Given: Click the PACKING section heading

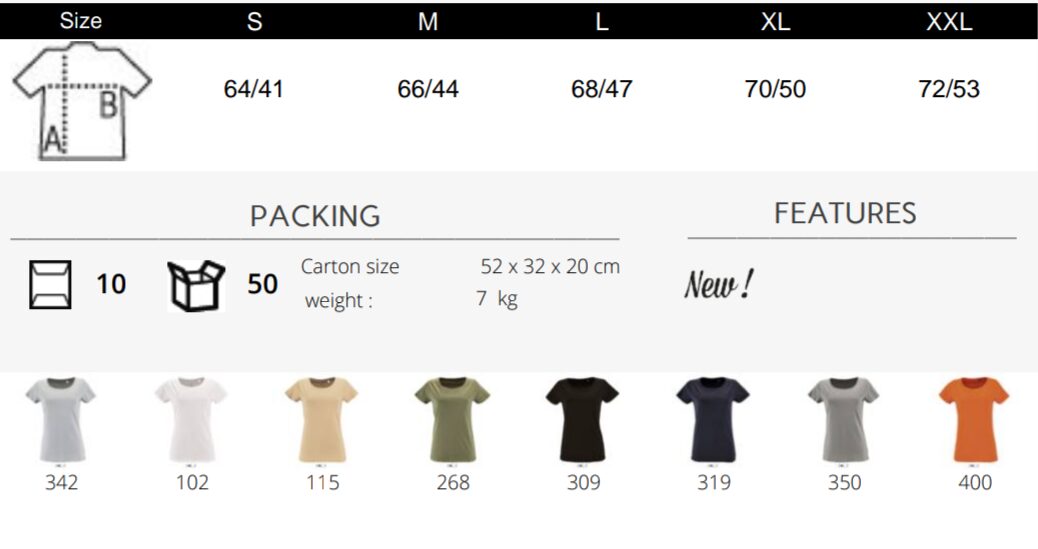Looking at the screenshot, I should point(315,216).
